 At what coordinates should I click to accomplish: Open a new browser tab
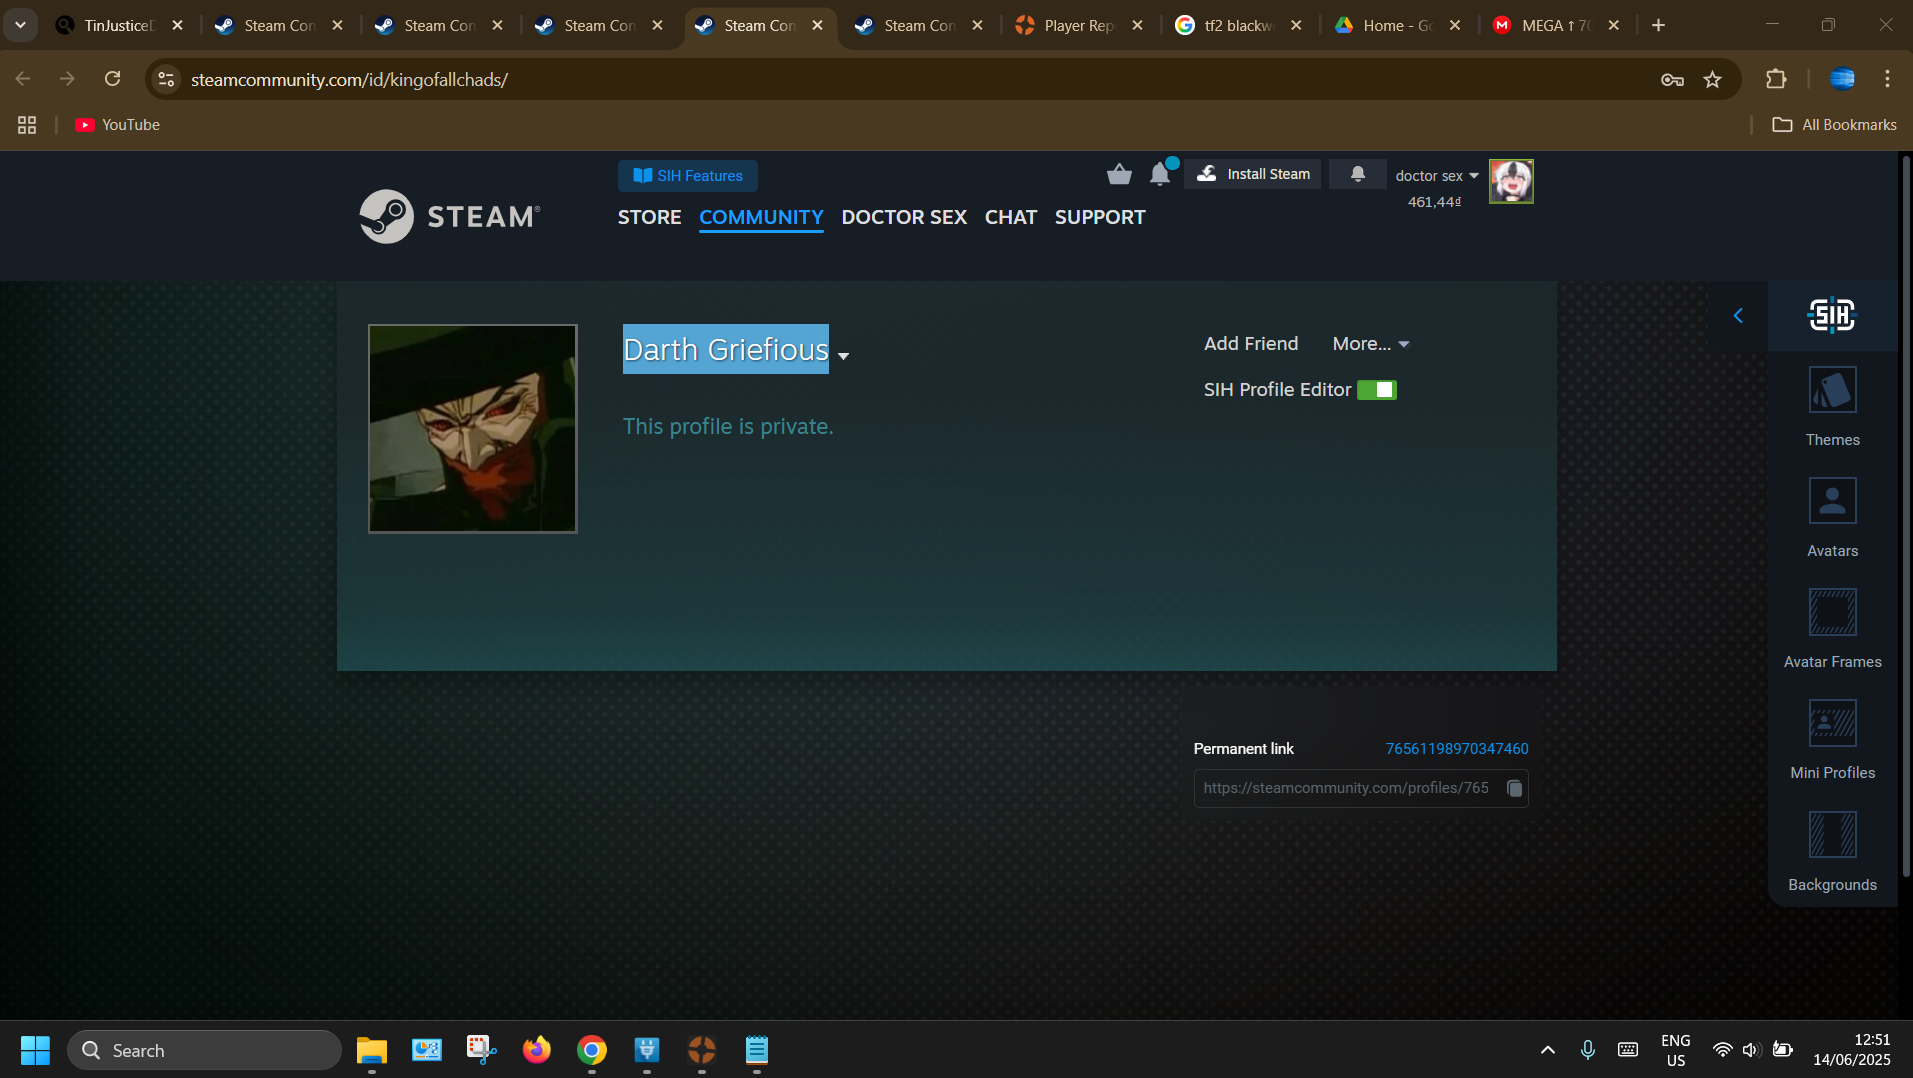pyautogui.click(x=1658, y=25)
